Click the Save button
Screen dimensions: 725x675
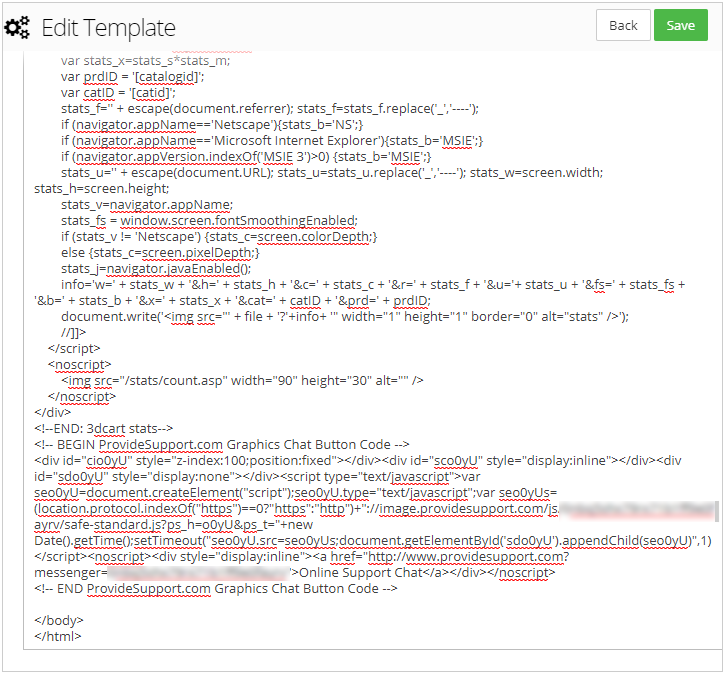(x=680, y=25)
